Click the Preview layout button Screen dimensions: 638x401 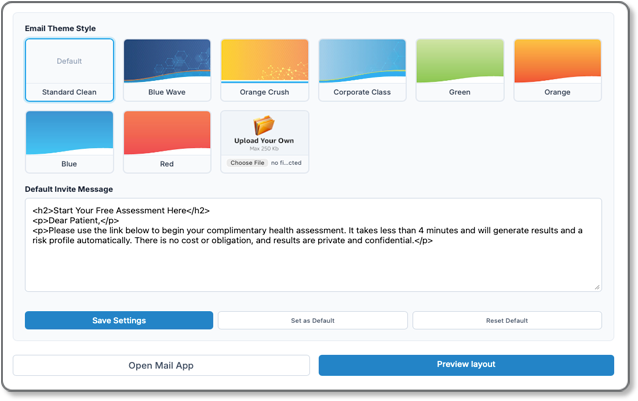pos(466,365)
